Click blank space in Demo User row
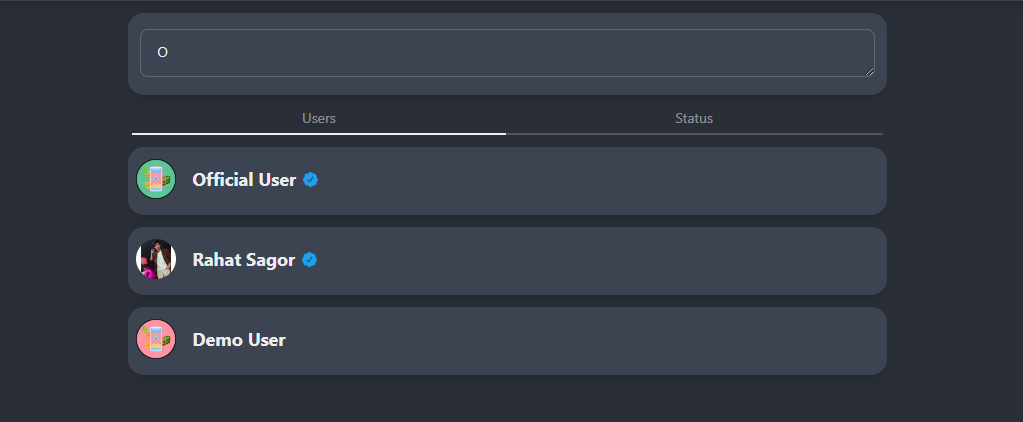Screen dimensions: 1023x422 (600, 341)
